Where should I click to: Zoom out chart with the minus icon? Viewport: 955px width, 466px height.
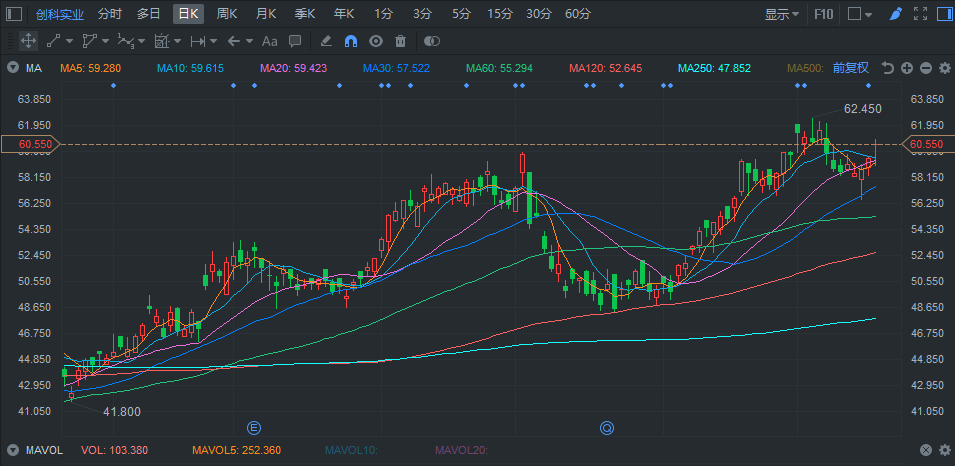[926, 68]
